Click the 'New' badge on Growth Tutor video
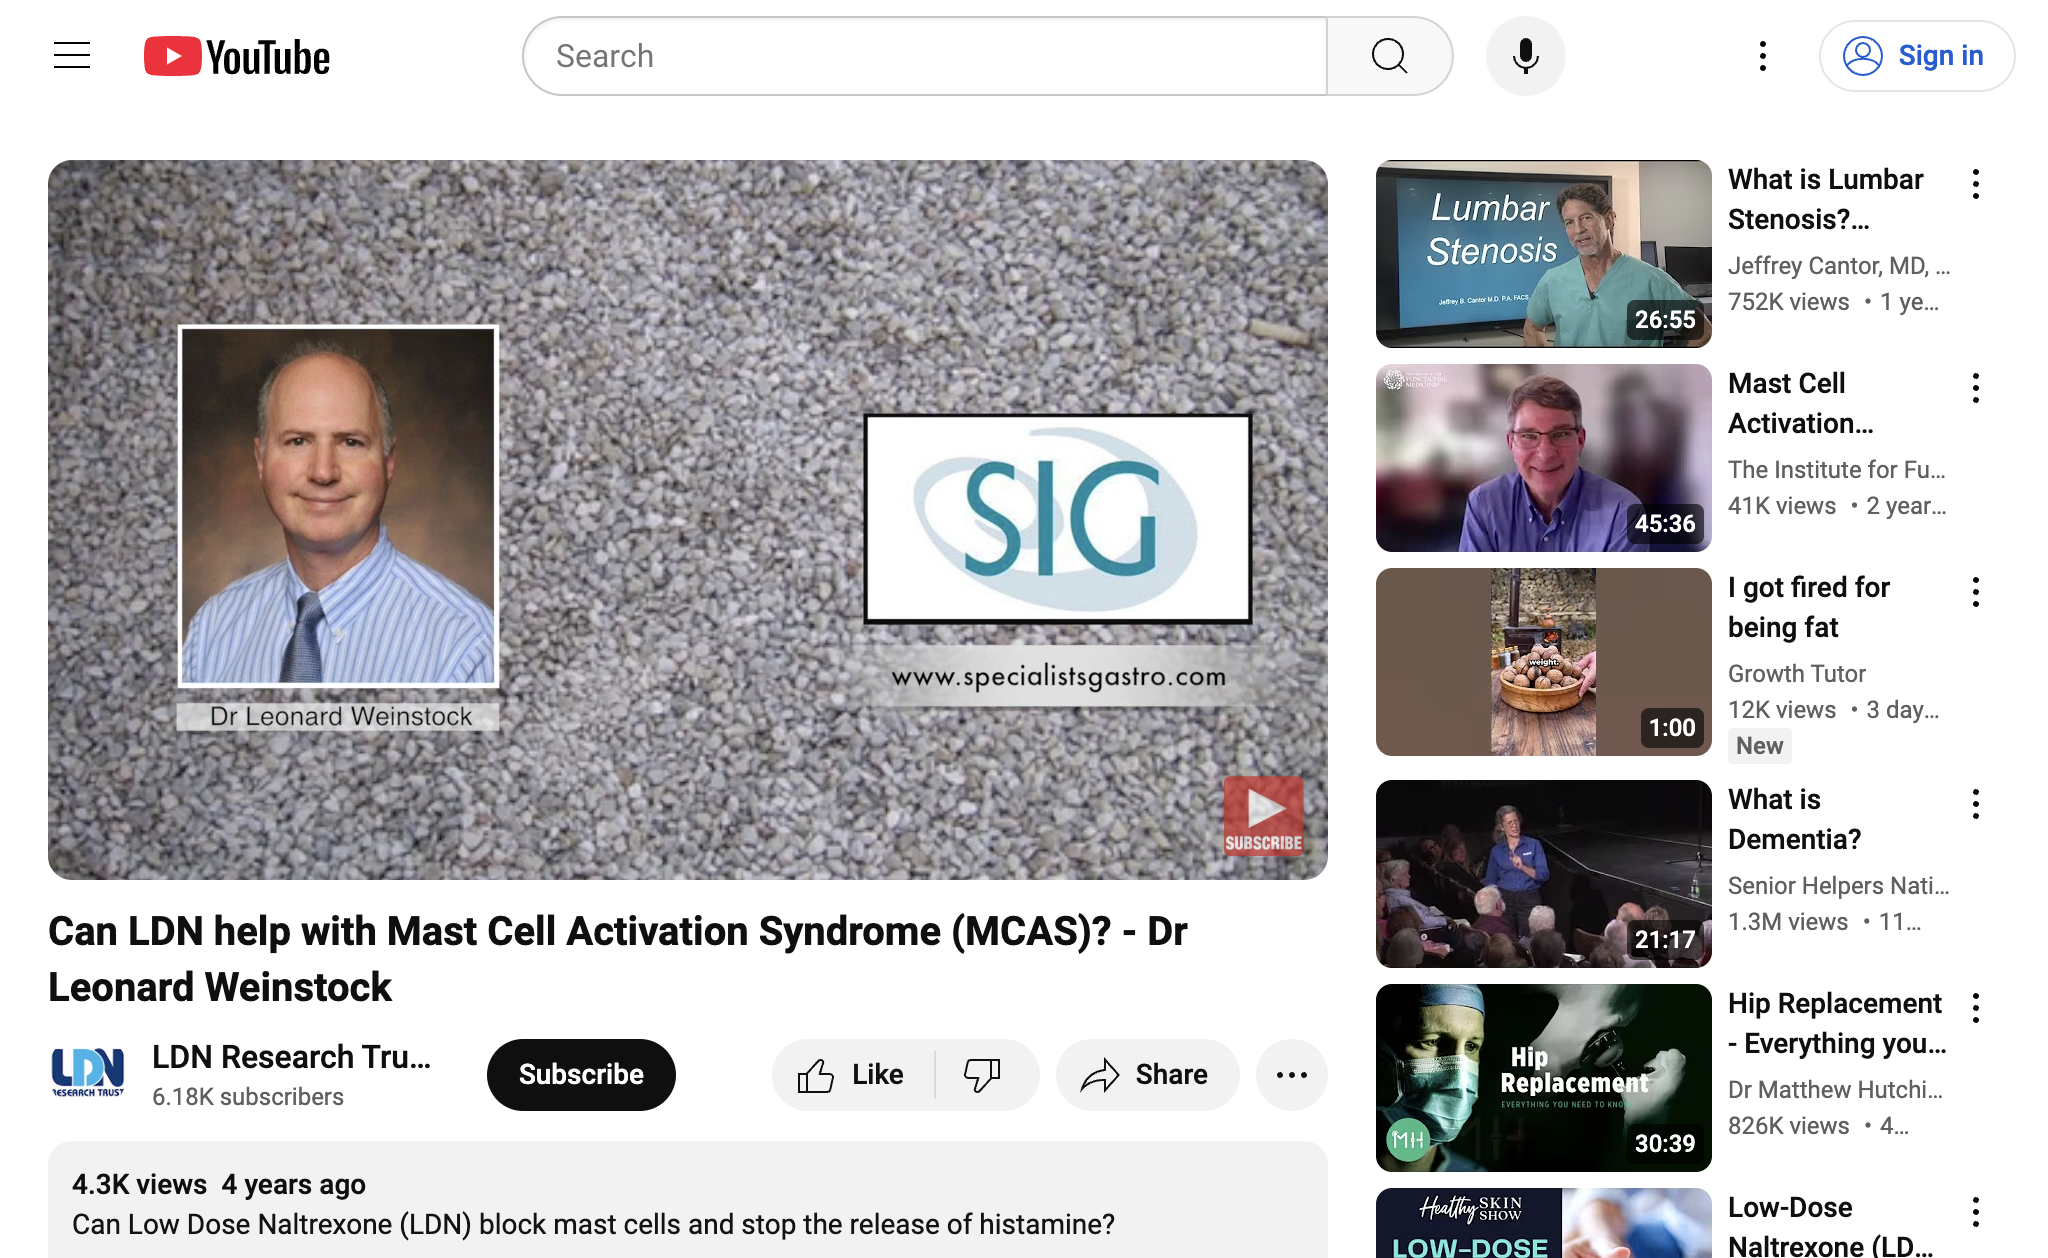This screenshot has width=2048, height=1258. click(1759, 746)
